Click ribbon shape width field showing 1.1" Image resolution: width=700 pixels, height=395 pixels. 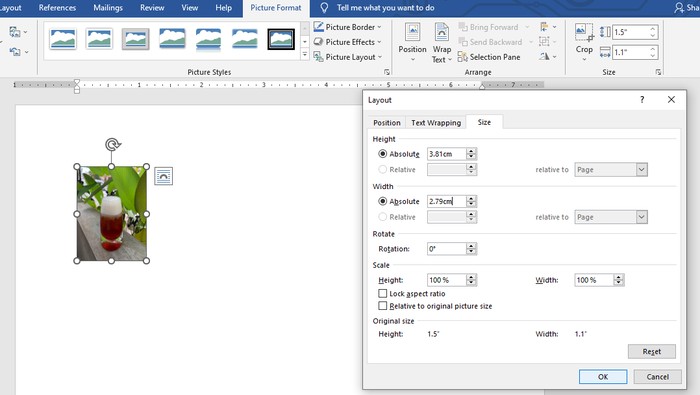pyautogui.click(x=630, y=53)
